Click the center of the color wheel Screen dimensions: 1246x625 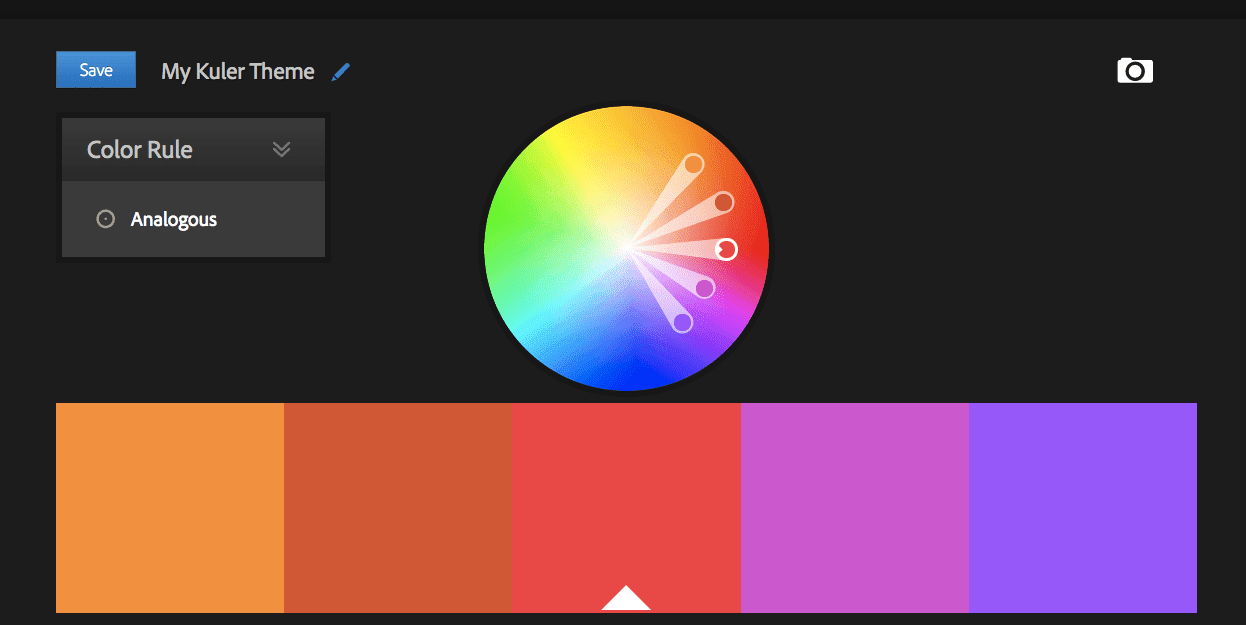[626, 249]
